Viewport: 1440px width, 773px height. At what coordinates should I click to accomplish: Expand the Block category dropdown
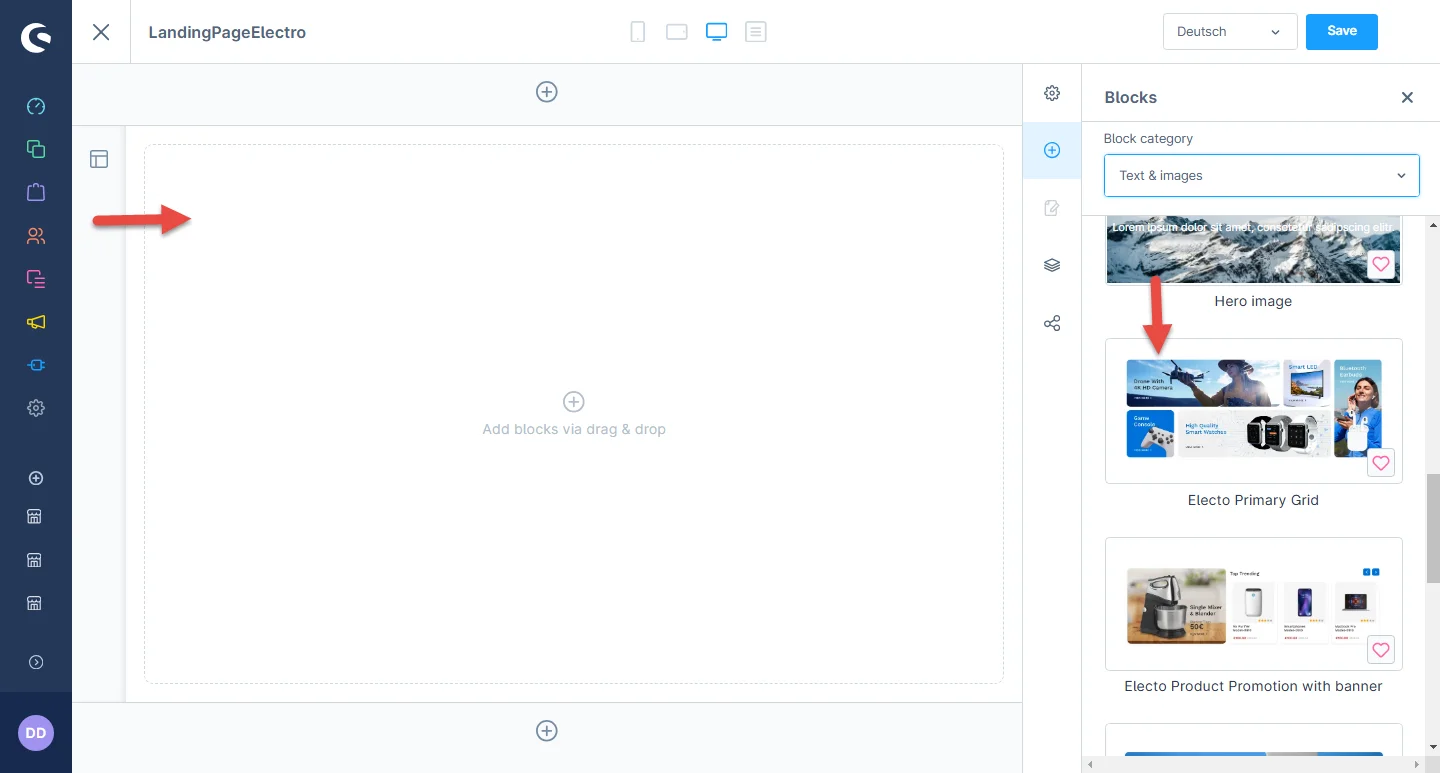[1261, 176]
